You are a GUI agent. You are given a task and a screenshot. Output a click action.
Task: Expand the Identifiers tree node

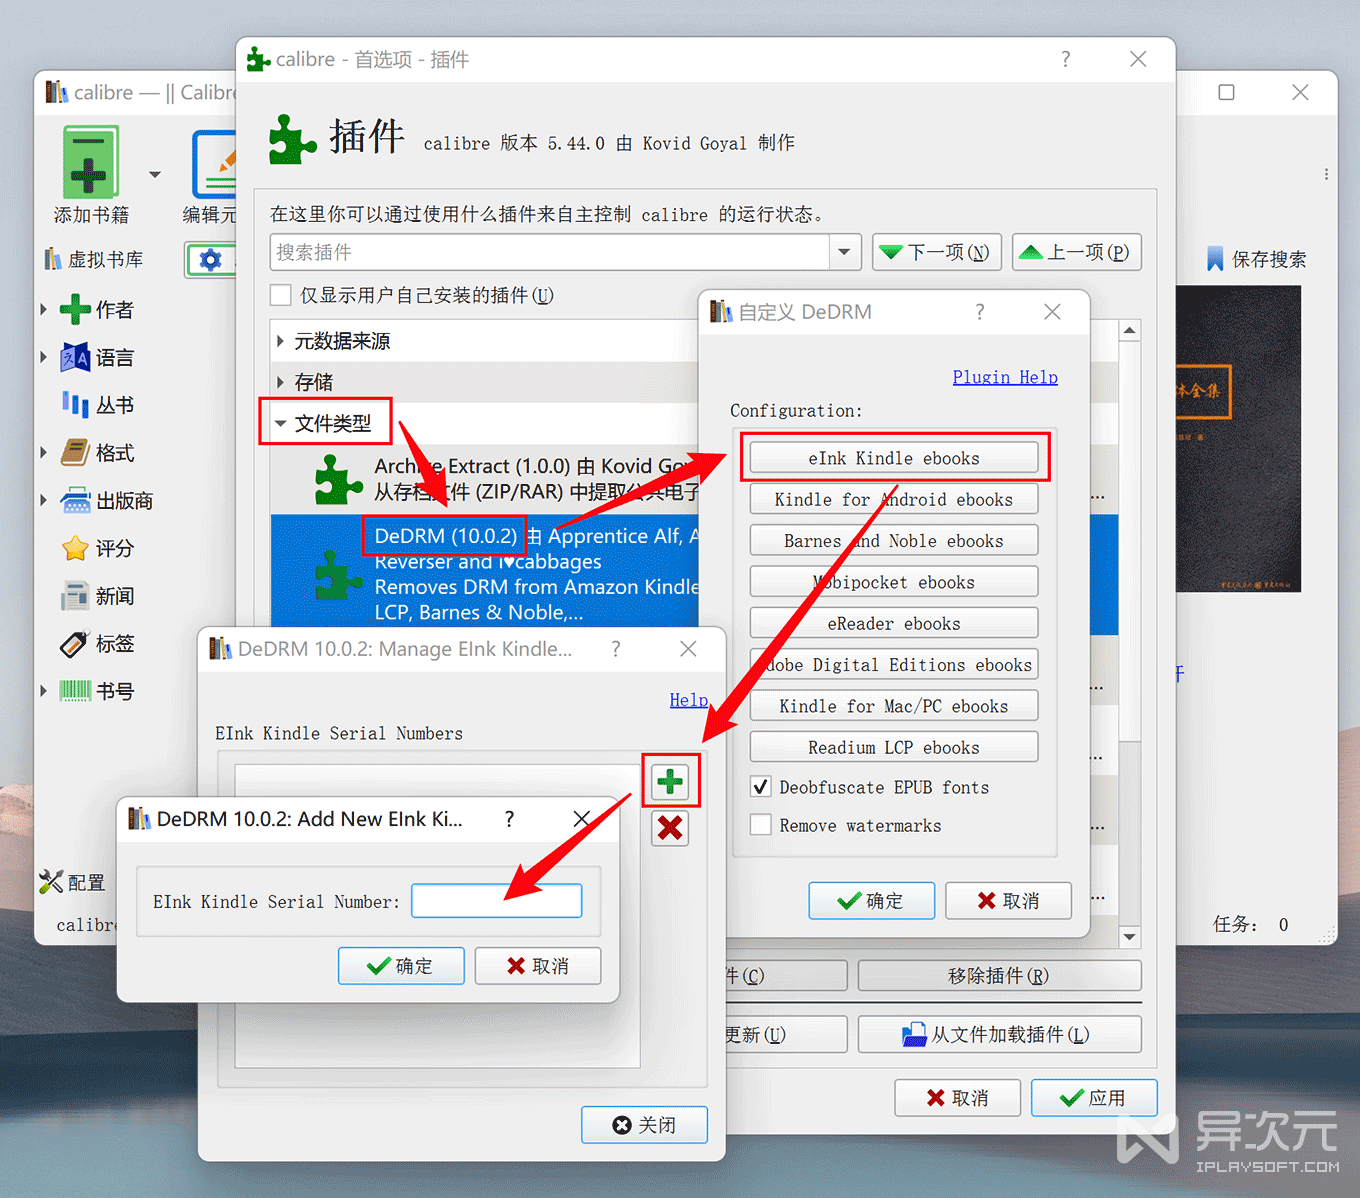pos(44,691)
